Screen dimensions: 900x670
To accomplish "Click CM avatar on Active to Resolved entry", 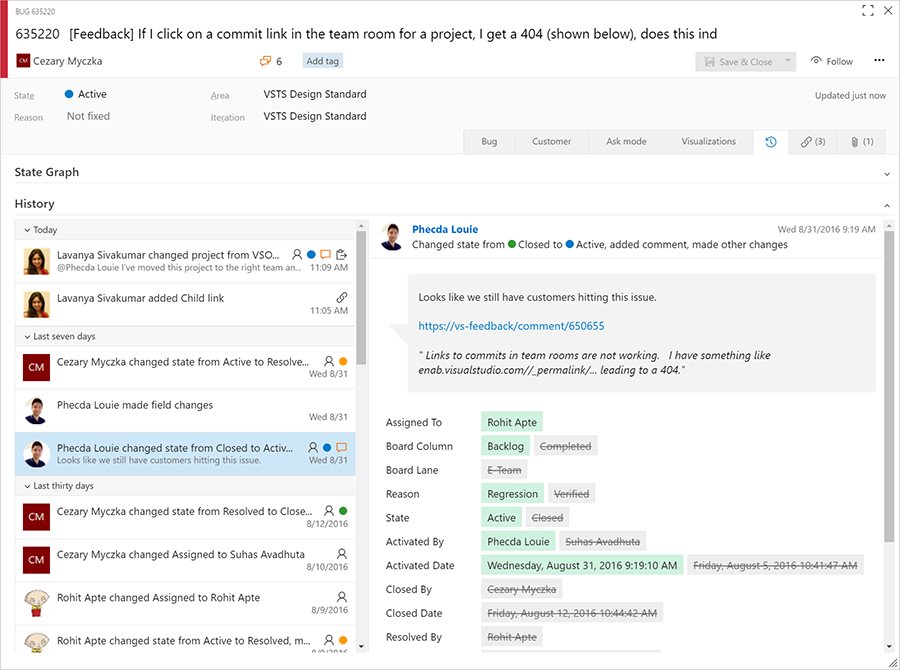I will [36, 367].
